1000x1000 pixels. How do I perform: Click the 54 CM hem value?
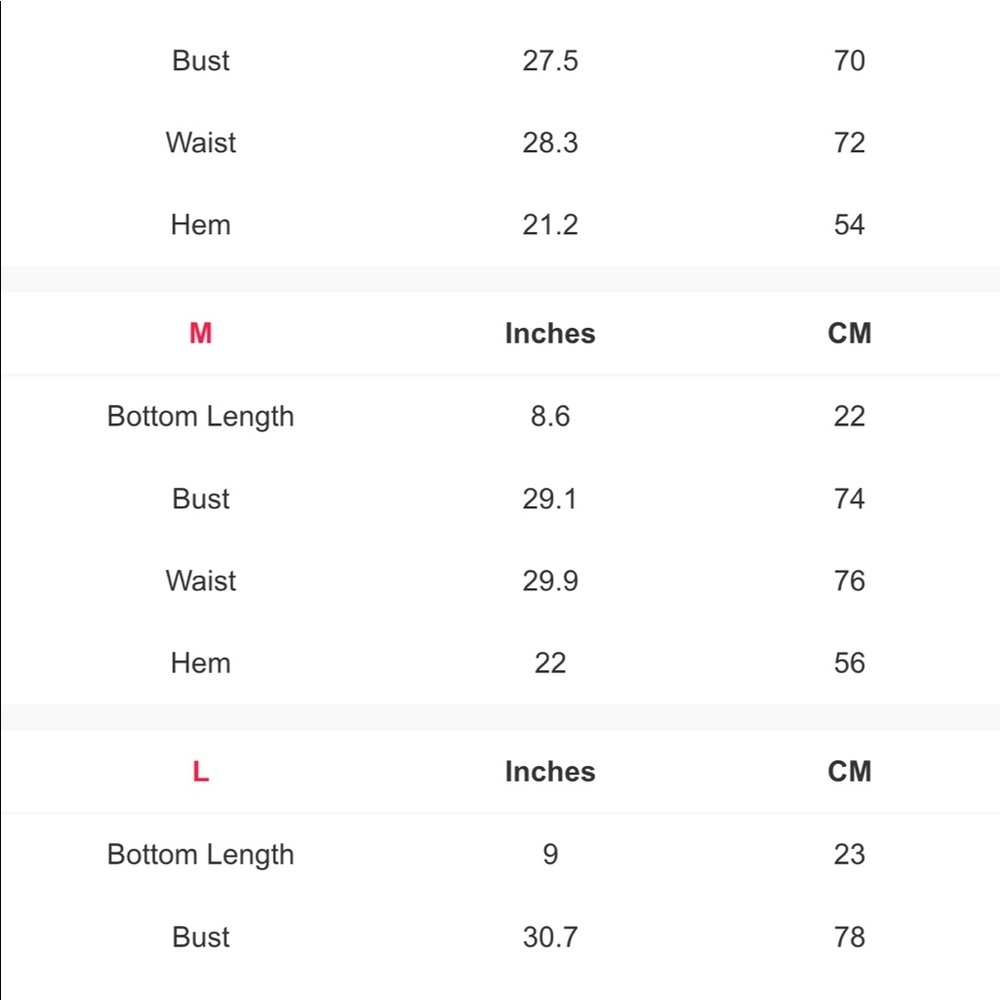click(849, 224)
